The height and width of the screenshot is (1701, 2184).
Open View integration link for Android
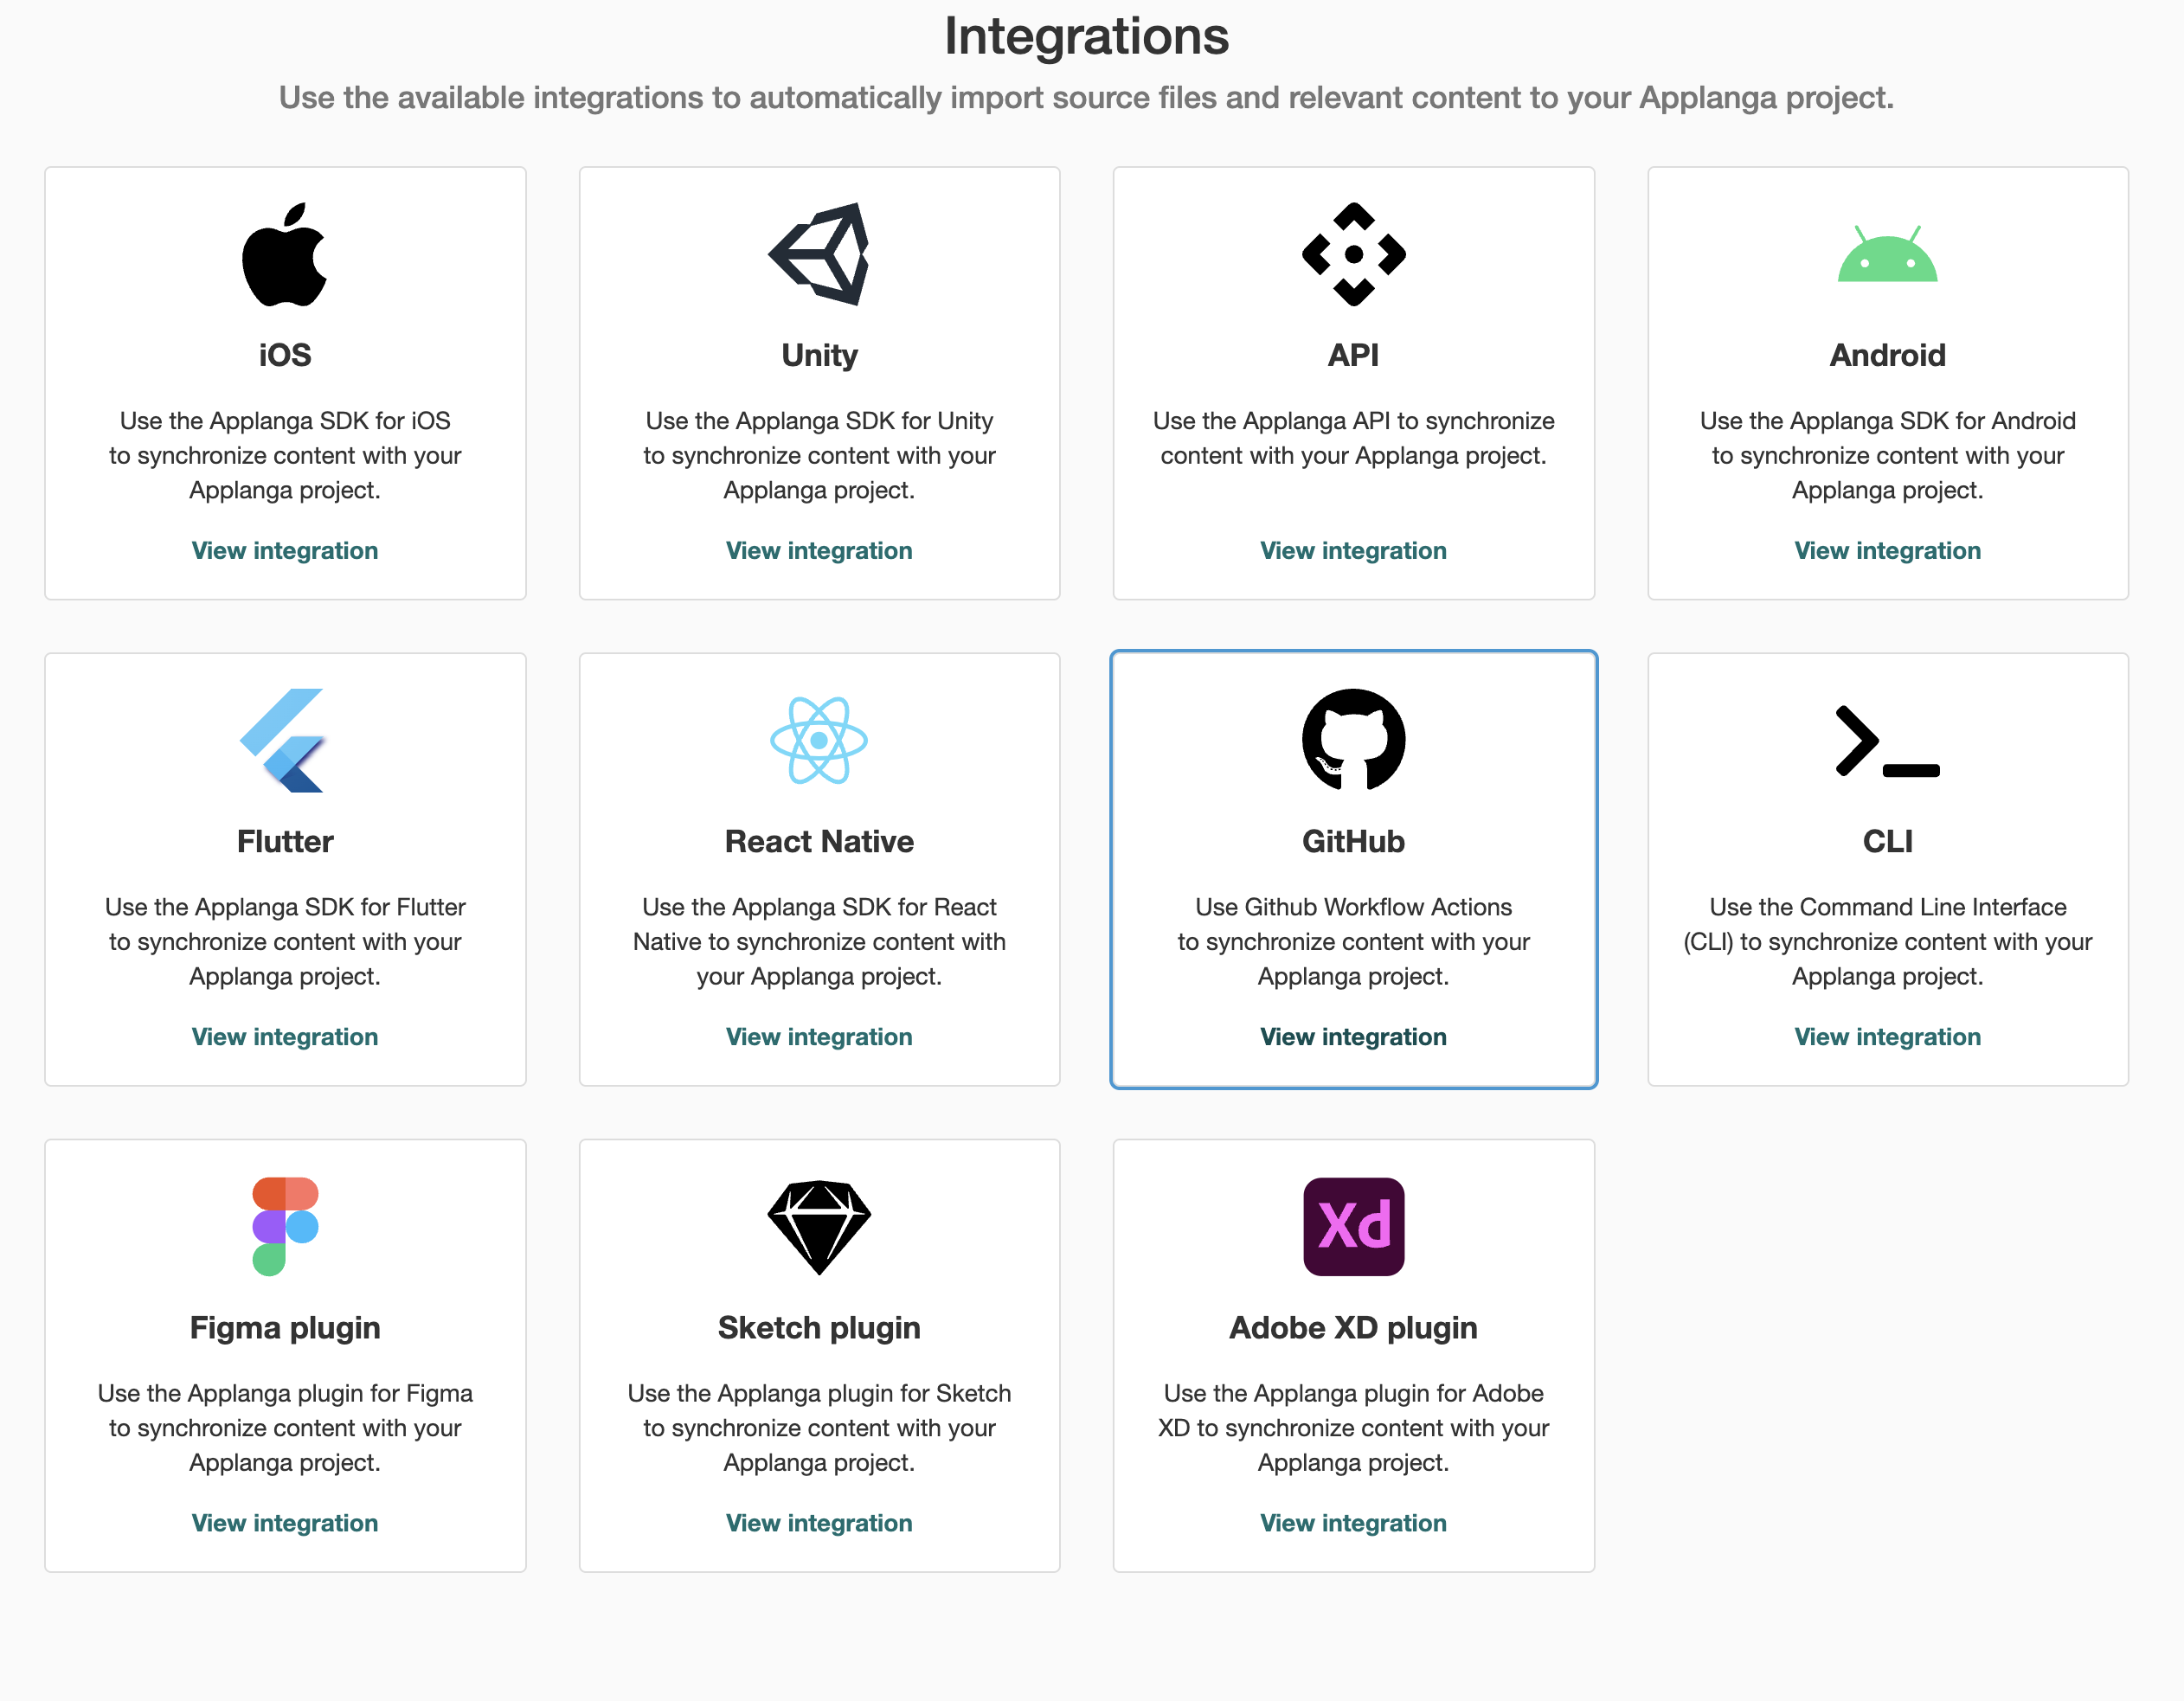tap(1887, 551)
